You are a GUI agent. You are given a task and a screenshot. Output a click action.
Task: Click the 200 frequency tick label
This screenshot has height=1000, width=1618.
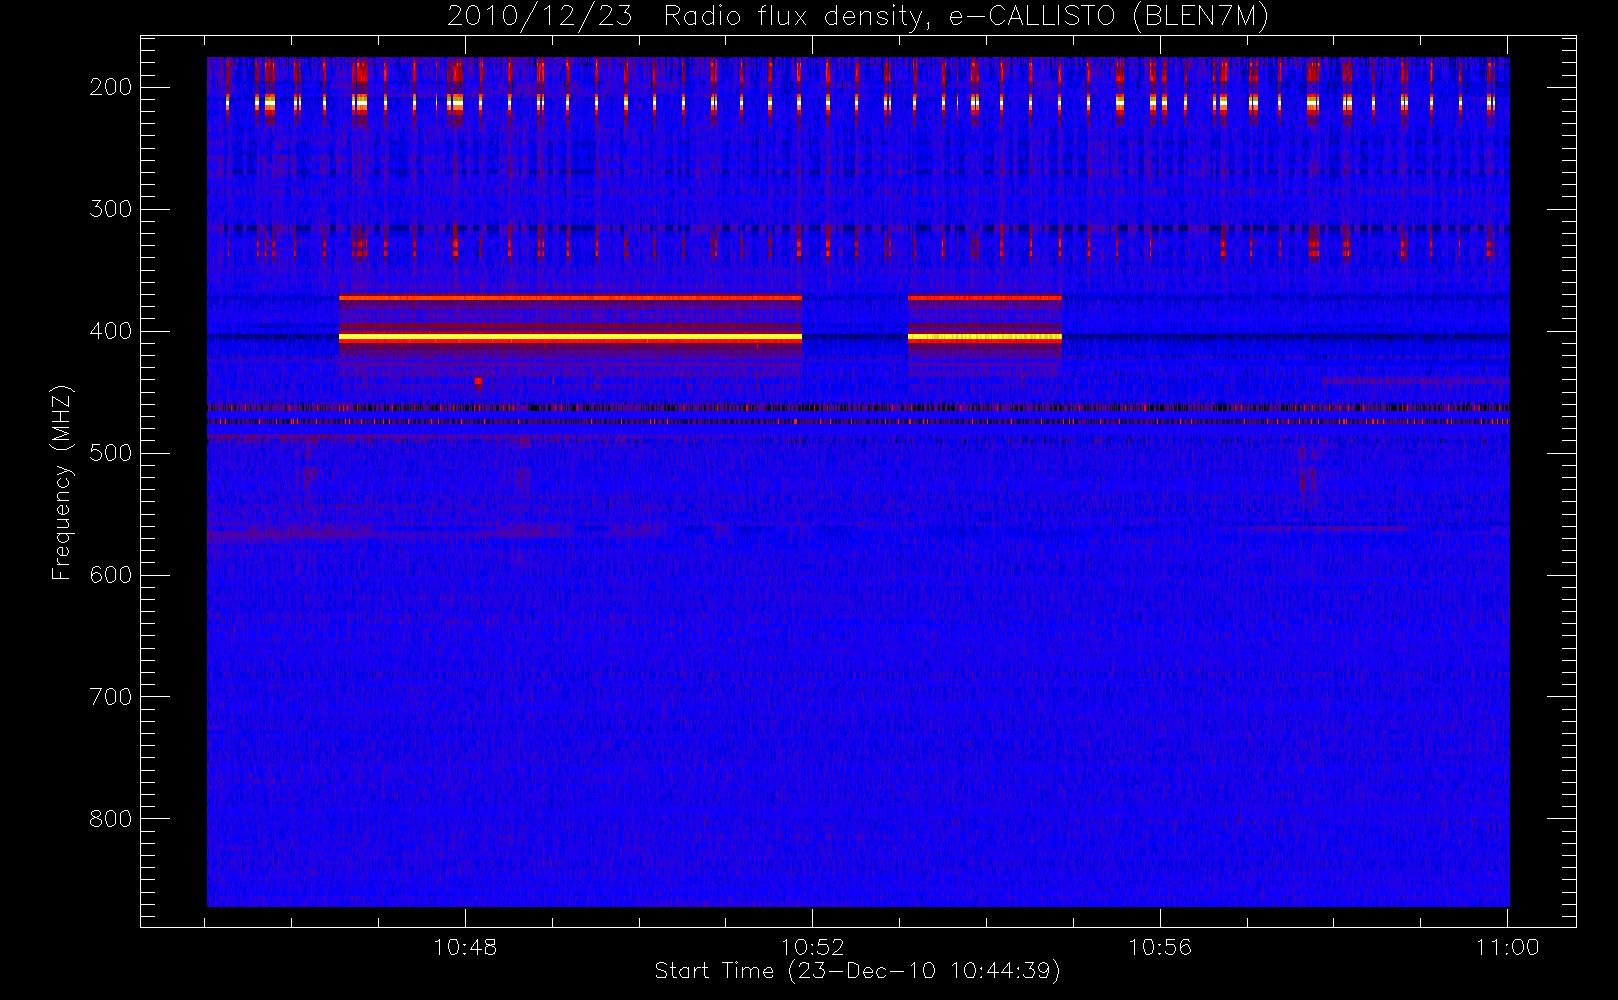point(111,87)
